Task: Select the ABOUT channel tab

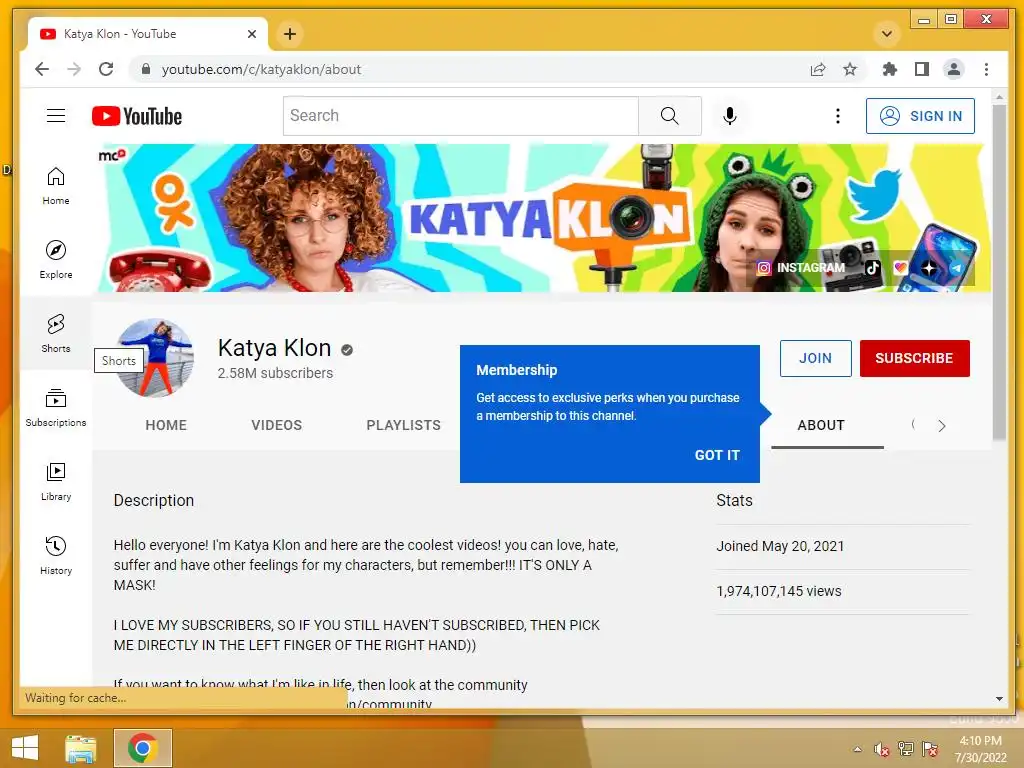Action: tap(821, 425)
